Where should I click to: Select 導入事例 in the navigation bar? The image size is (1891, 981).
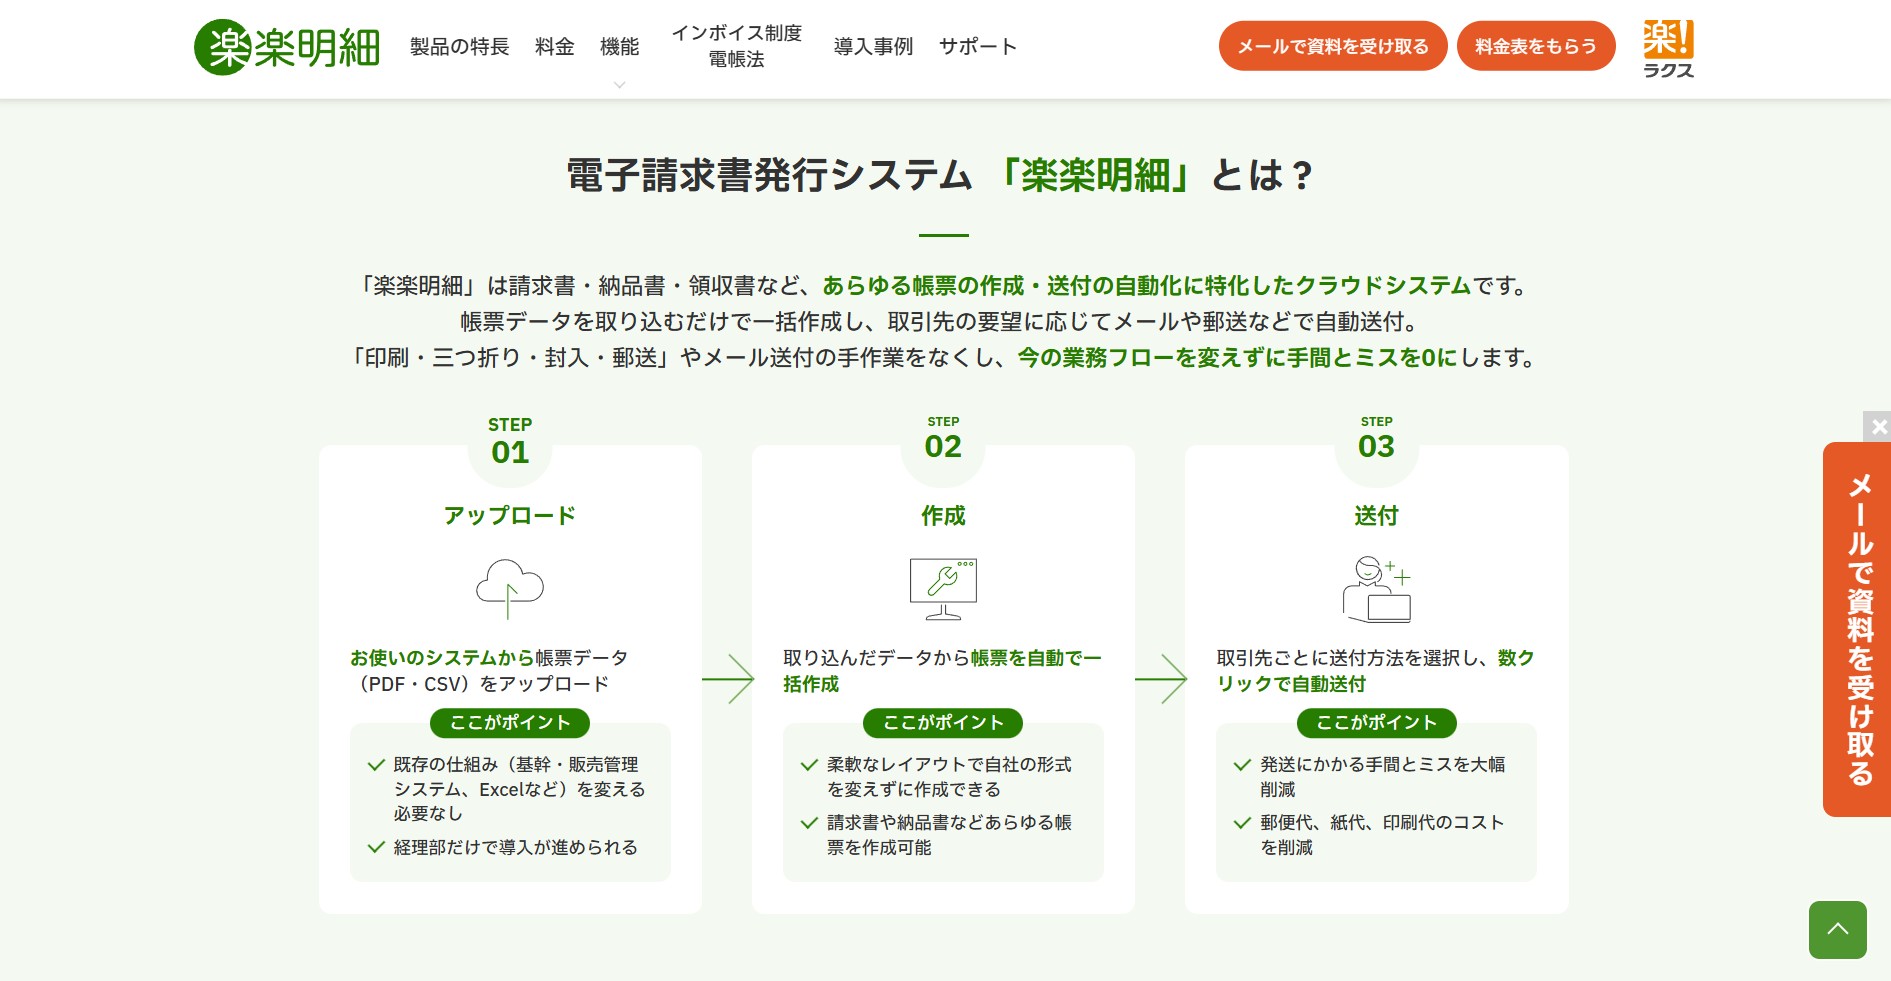(872, 46)
